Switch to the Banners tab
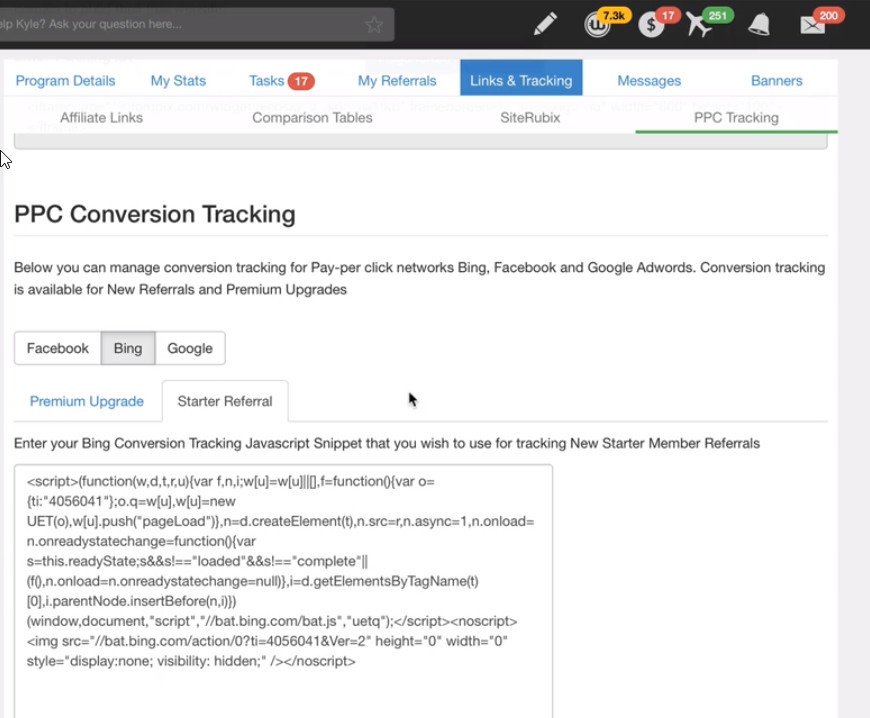 (777, 80)
